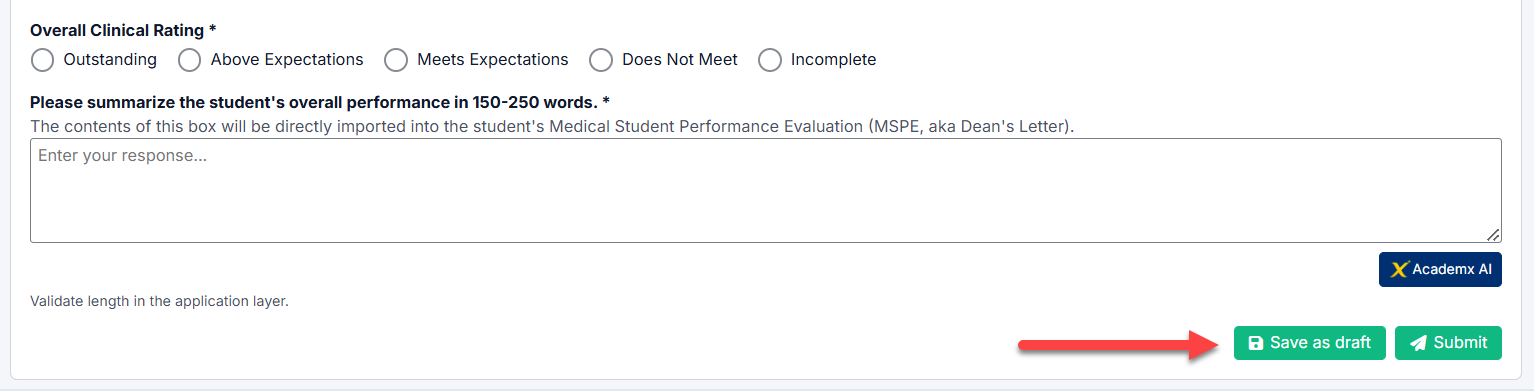This screenshot has height=391, width=1534.
Task: Submit the evaluation form
Action: coord(1448,343)
